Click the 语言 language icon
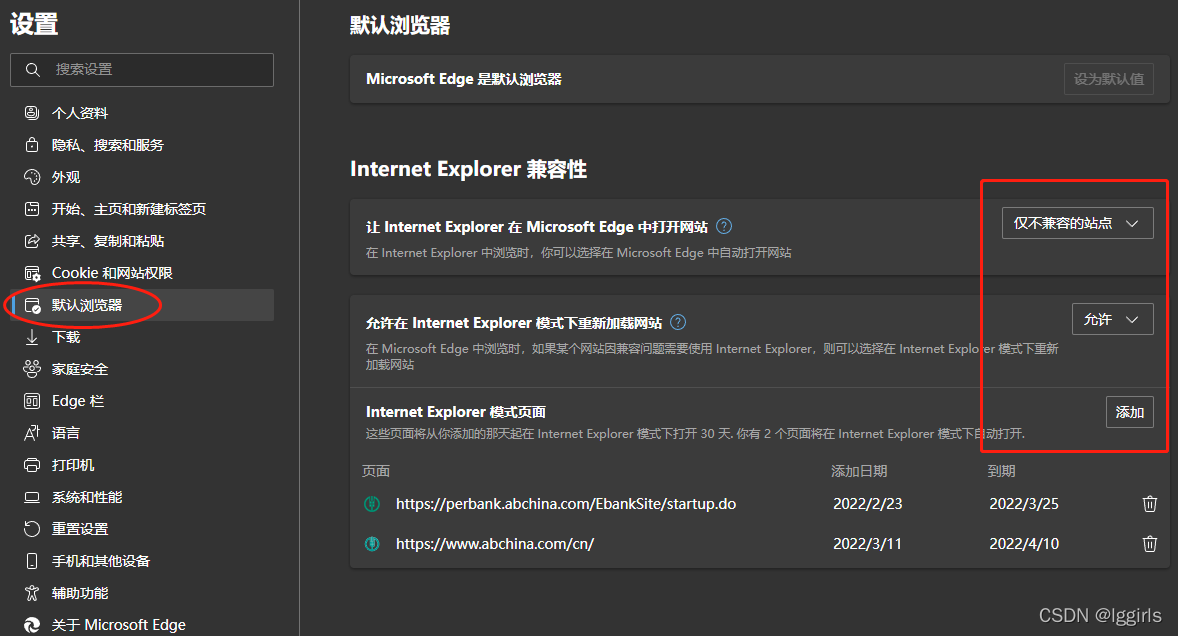The width and height of the screenshot is (1178, 636). point(32,433)
